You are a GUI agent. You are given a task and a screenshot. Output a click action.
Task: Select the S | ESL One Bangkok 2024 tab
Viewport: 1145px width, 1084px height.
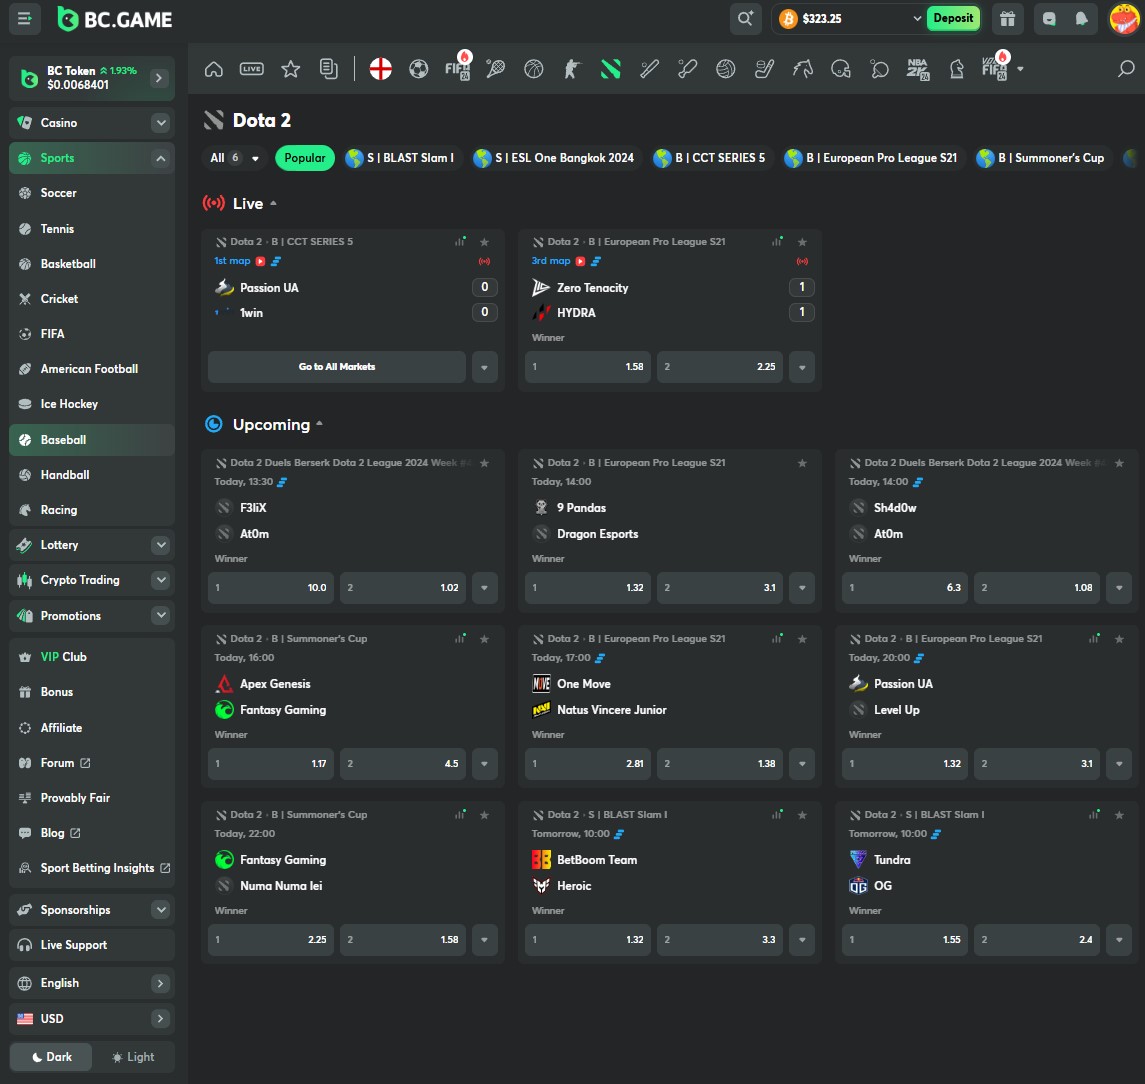tap(554, 158)
